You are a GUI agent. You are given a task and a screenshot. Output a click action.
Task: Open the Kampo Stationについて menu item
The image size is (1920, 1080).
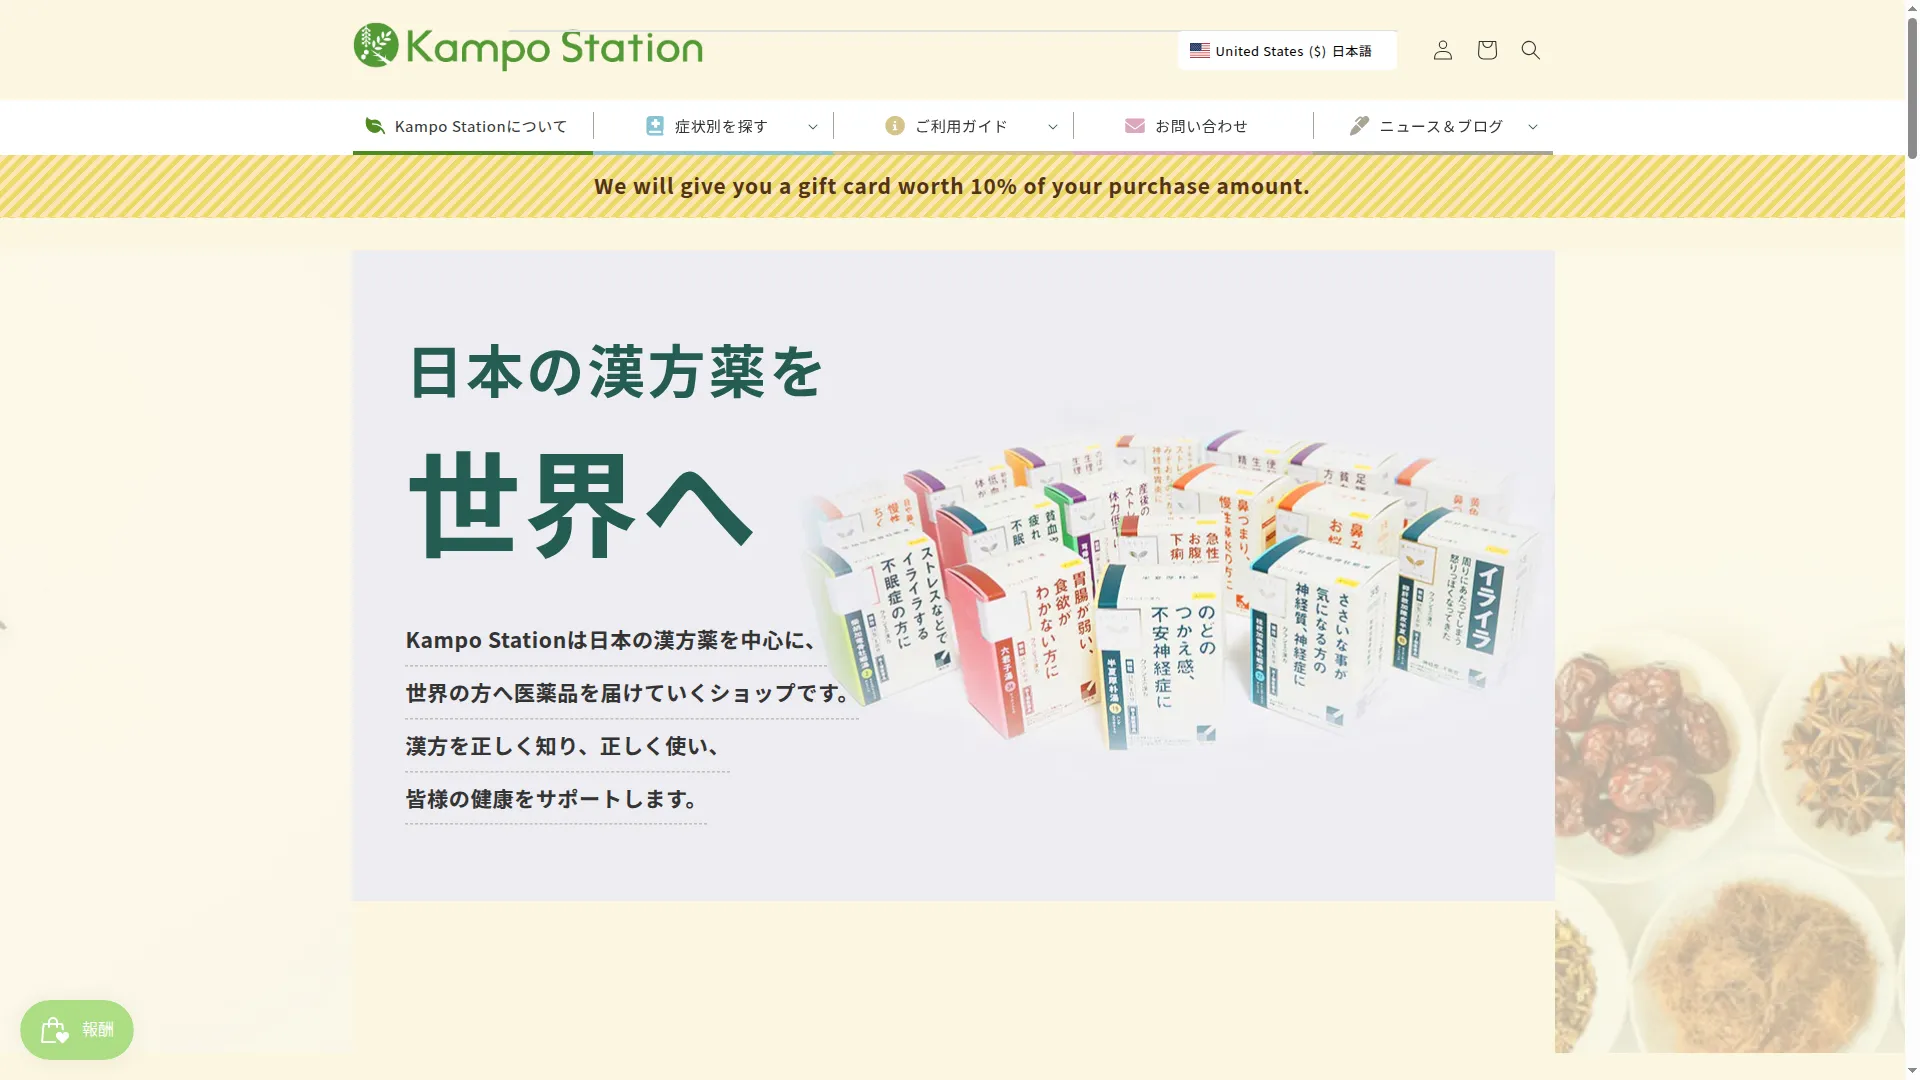point(473,126)
